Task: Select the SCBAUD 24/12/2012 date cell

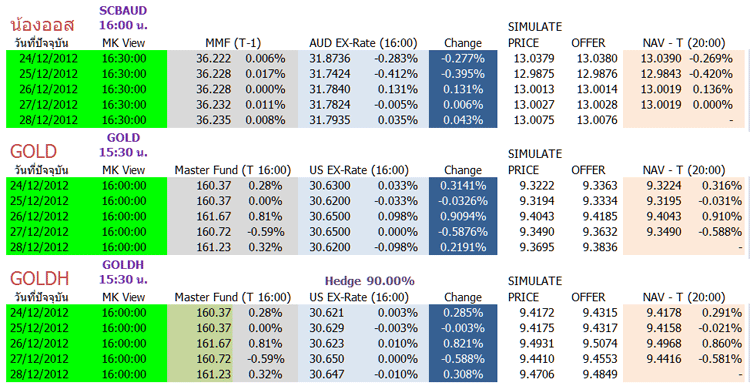Action: pos(48,58)
